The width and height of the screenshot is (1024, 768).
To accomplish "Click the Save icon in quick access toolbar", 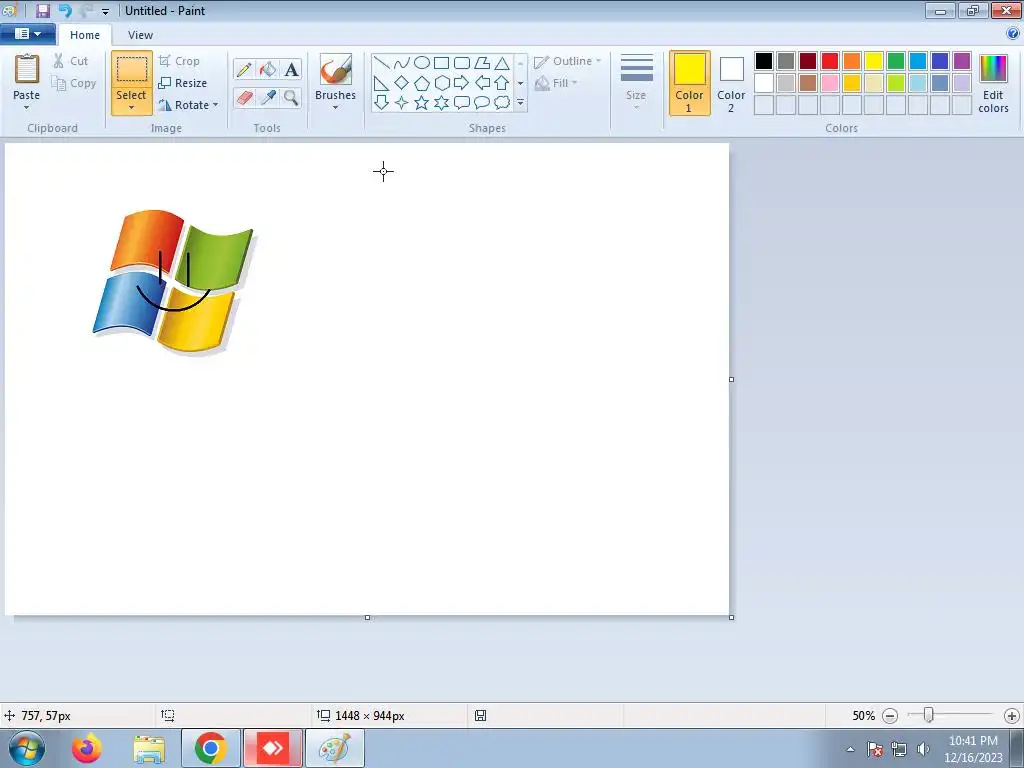I will point(42,10).
